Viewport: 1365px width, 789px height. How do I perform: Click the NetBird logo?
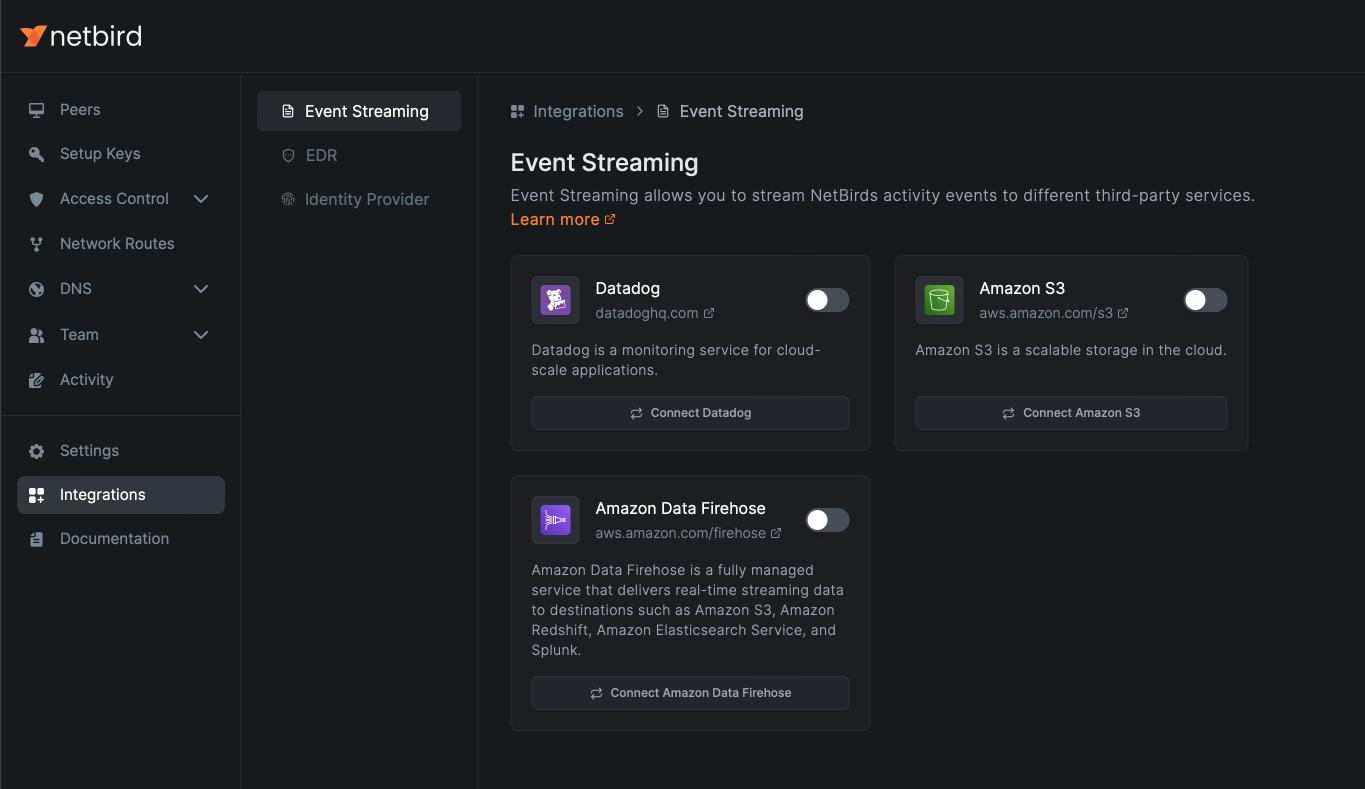[81, 37]
